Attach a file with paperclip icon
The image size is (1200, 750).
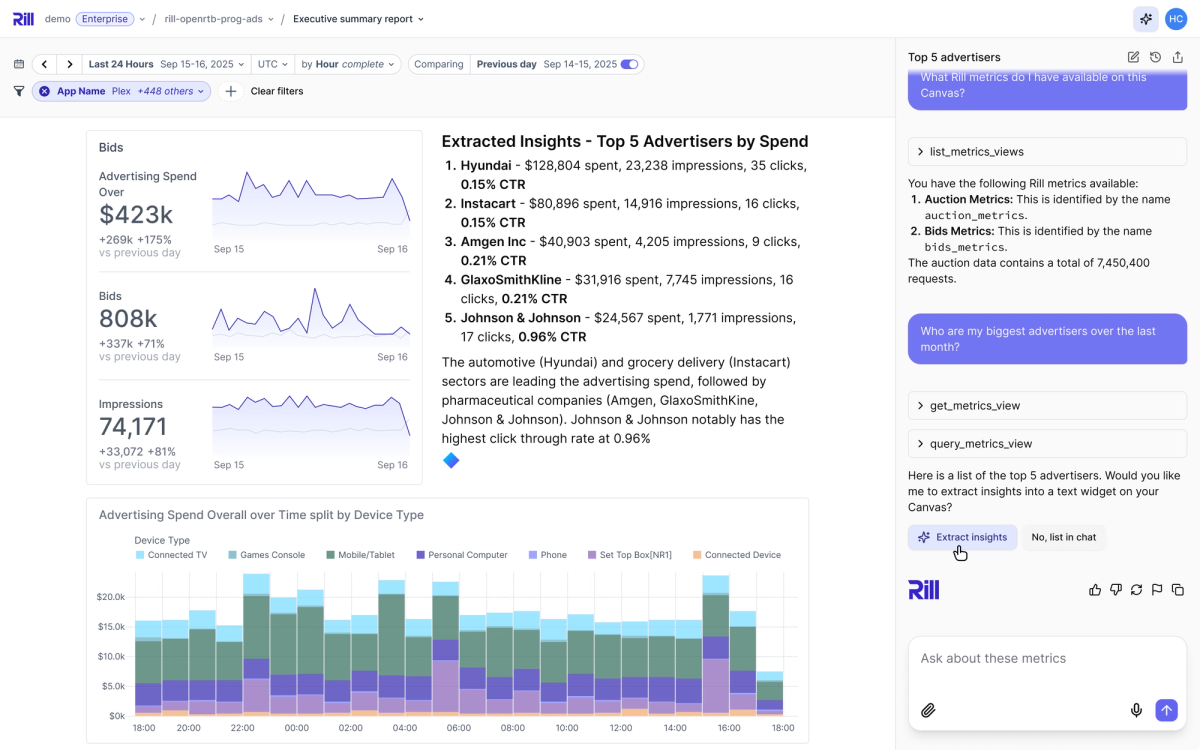click(x=928, y=710)
